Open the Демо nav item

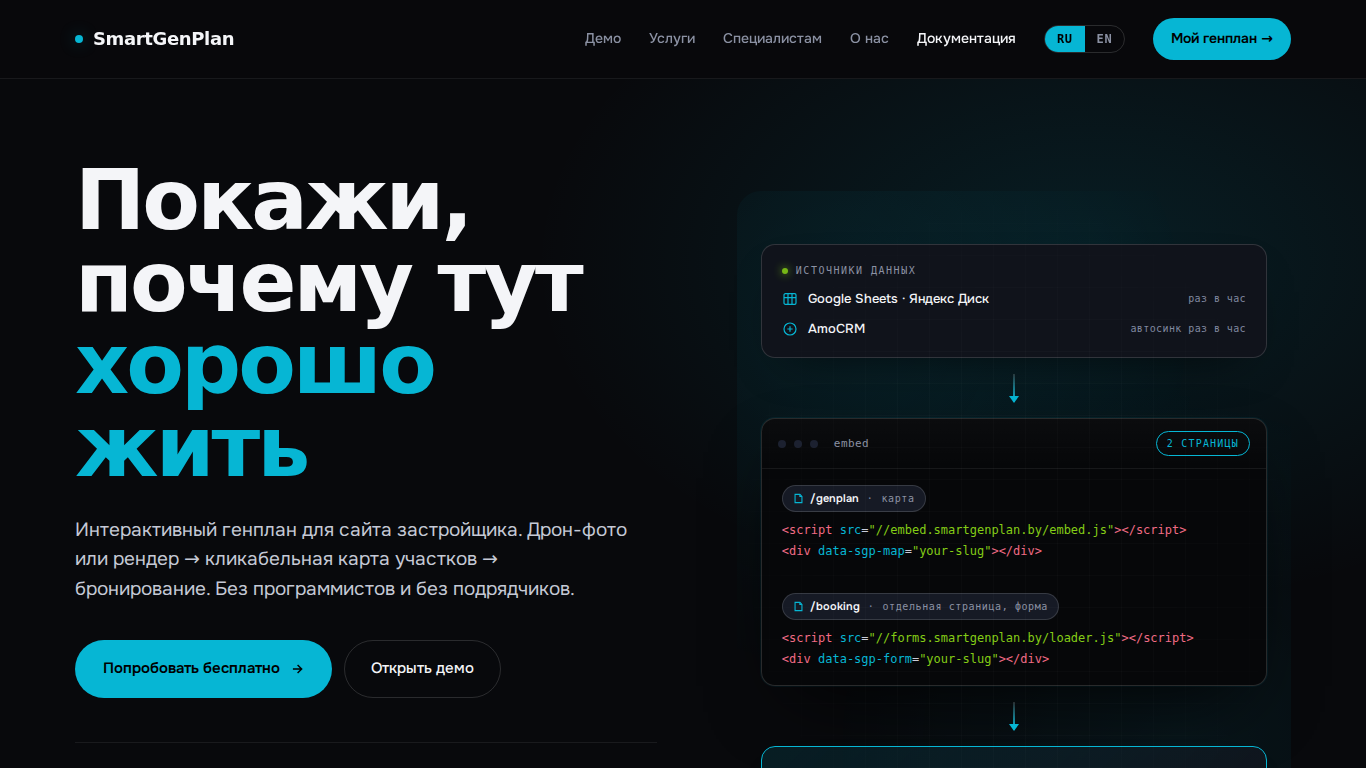pos(603,39)
